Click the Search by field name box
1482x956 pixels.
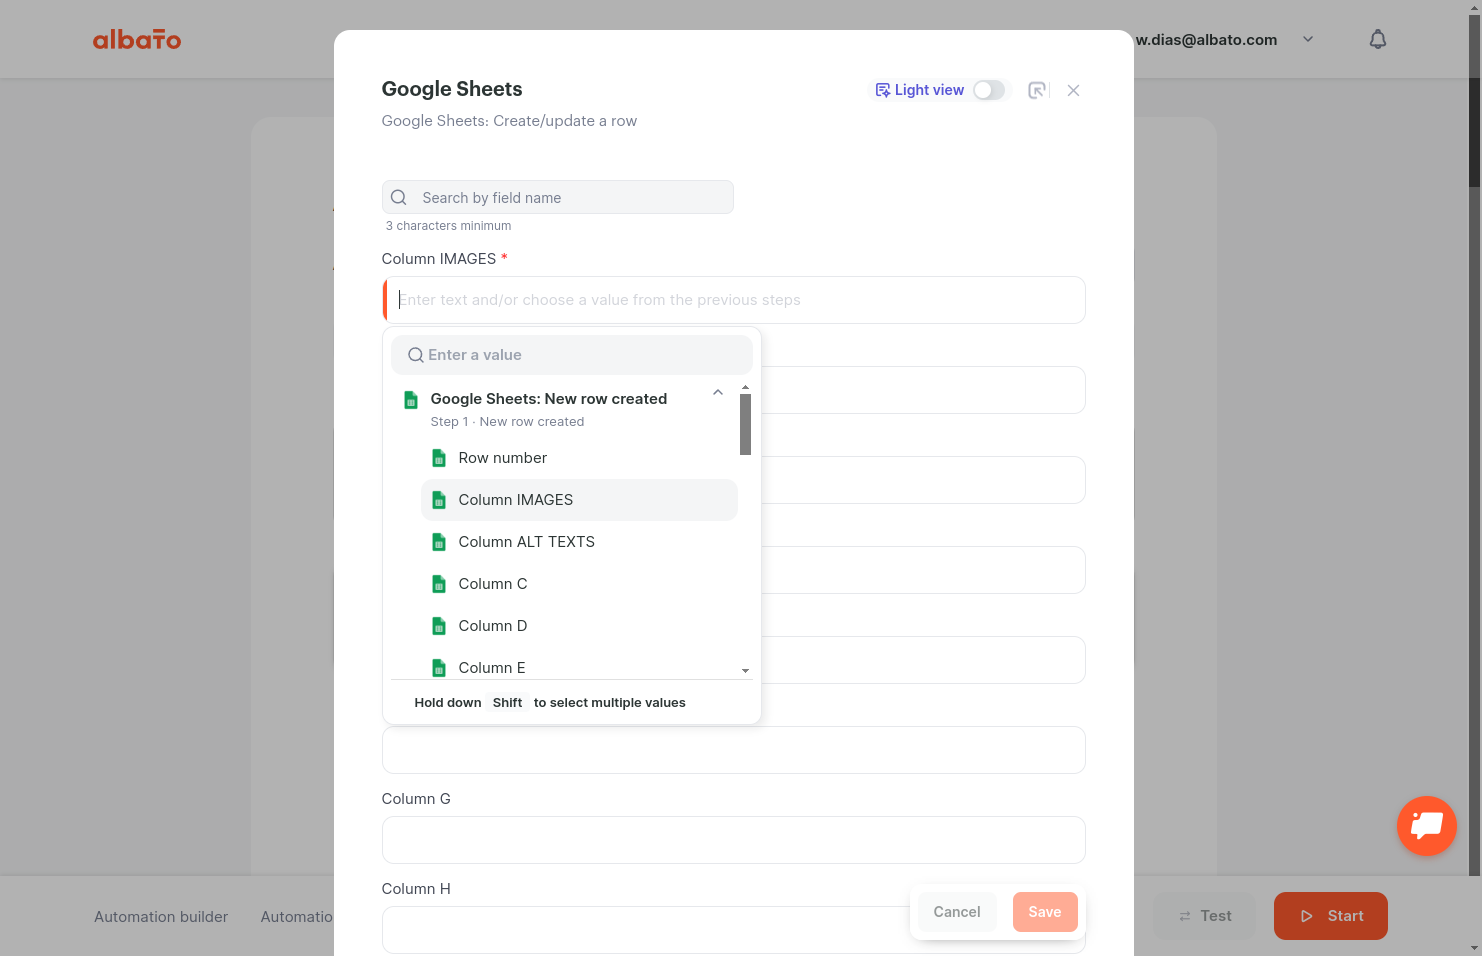click(558, 197)
